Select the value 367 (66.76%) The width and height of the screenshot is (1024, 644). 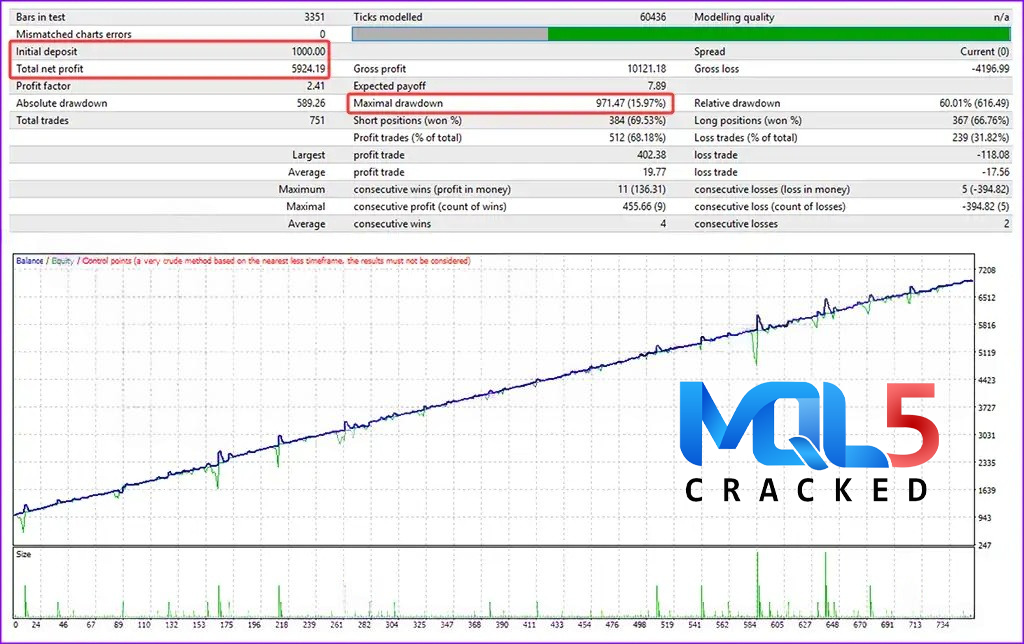pyautogui.click(x=980, y=120)
